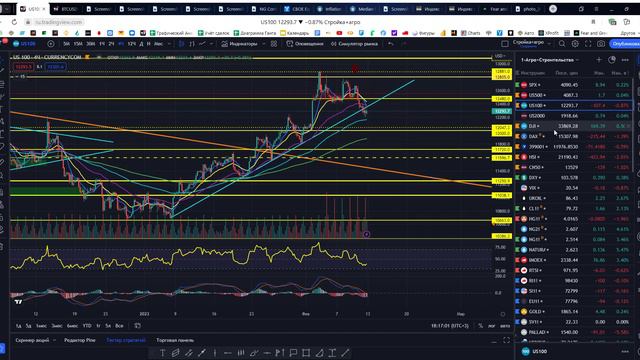Screen dimensions: 640x360
Task: Open the candlestick chart type selector
Action: tap(182, 44)
